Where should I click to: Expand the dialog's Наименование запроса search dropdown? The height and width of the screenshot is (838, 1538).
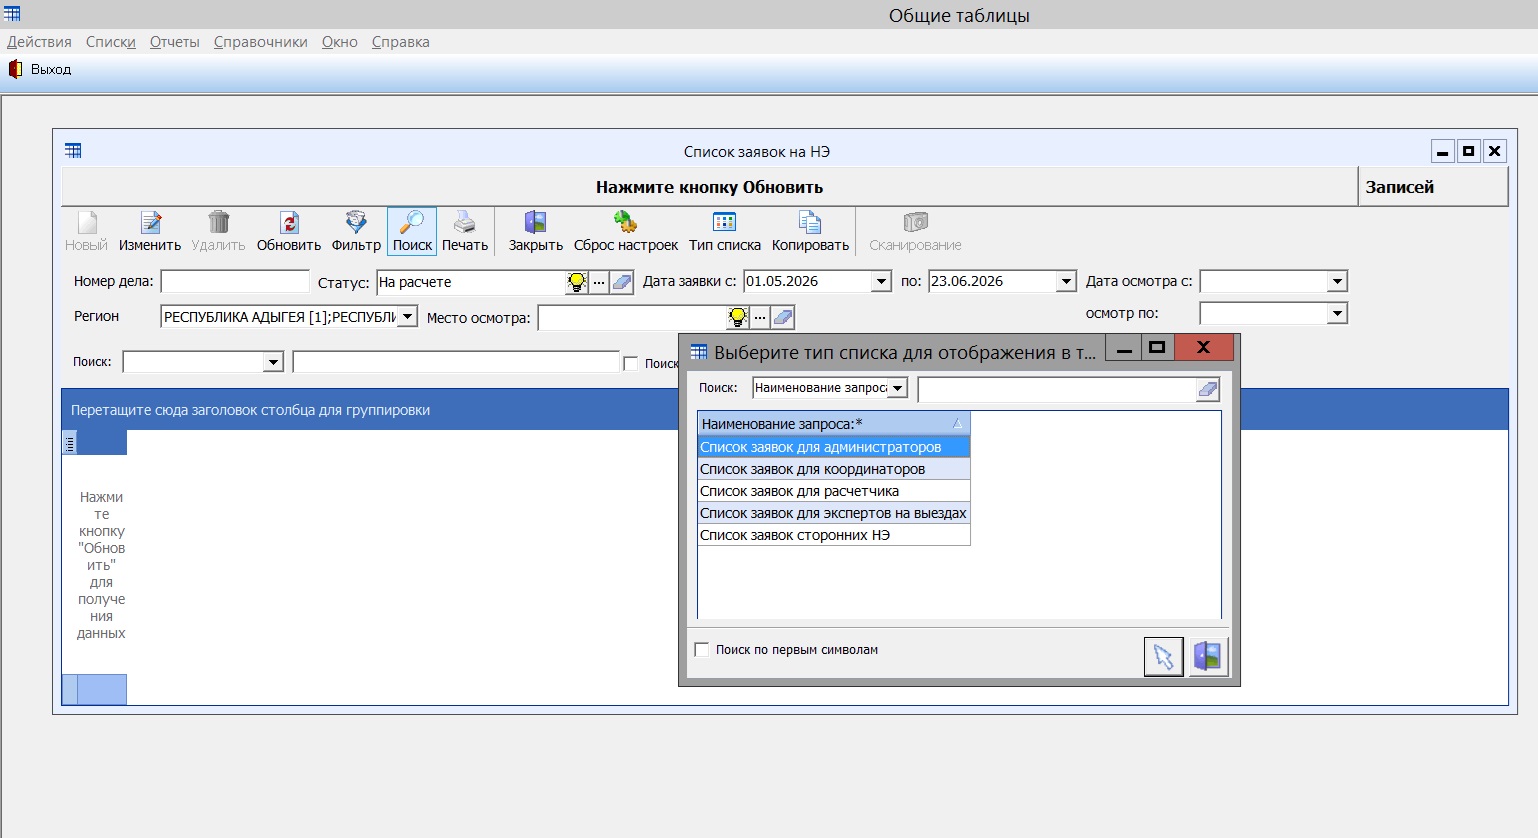(x=898, y=388)
